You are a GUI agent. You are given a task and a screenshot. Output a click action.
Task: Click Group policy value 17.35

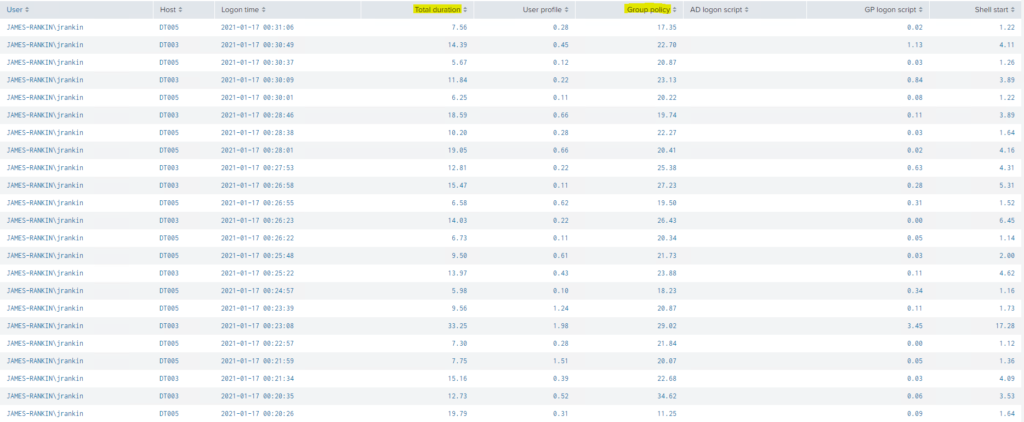point(666,27)
